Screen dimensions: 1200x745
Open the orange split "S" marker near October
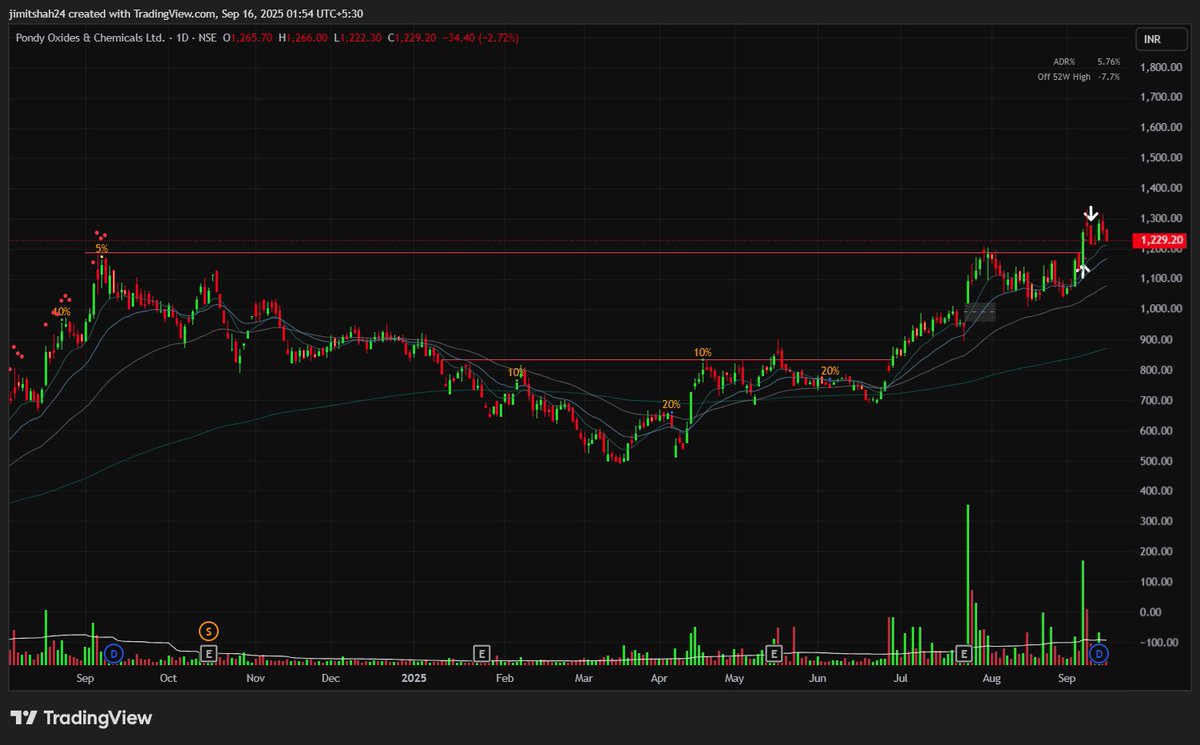coord(208,631)
